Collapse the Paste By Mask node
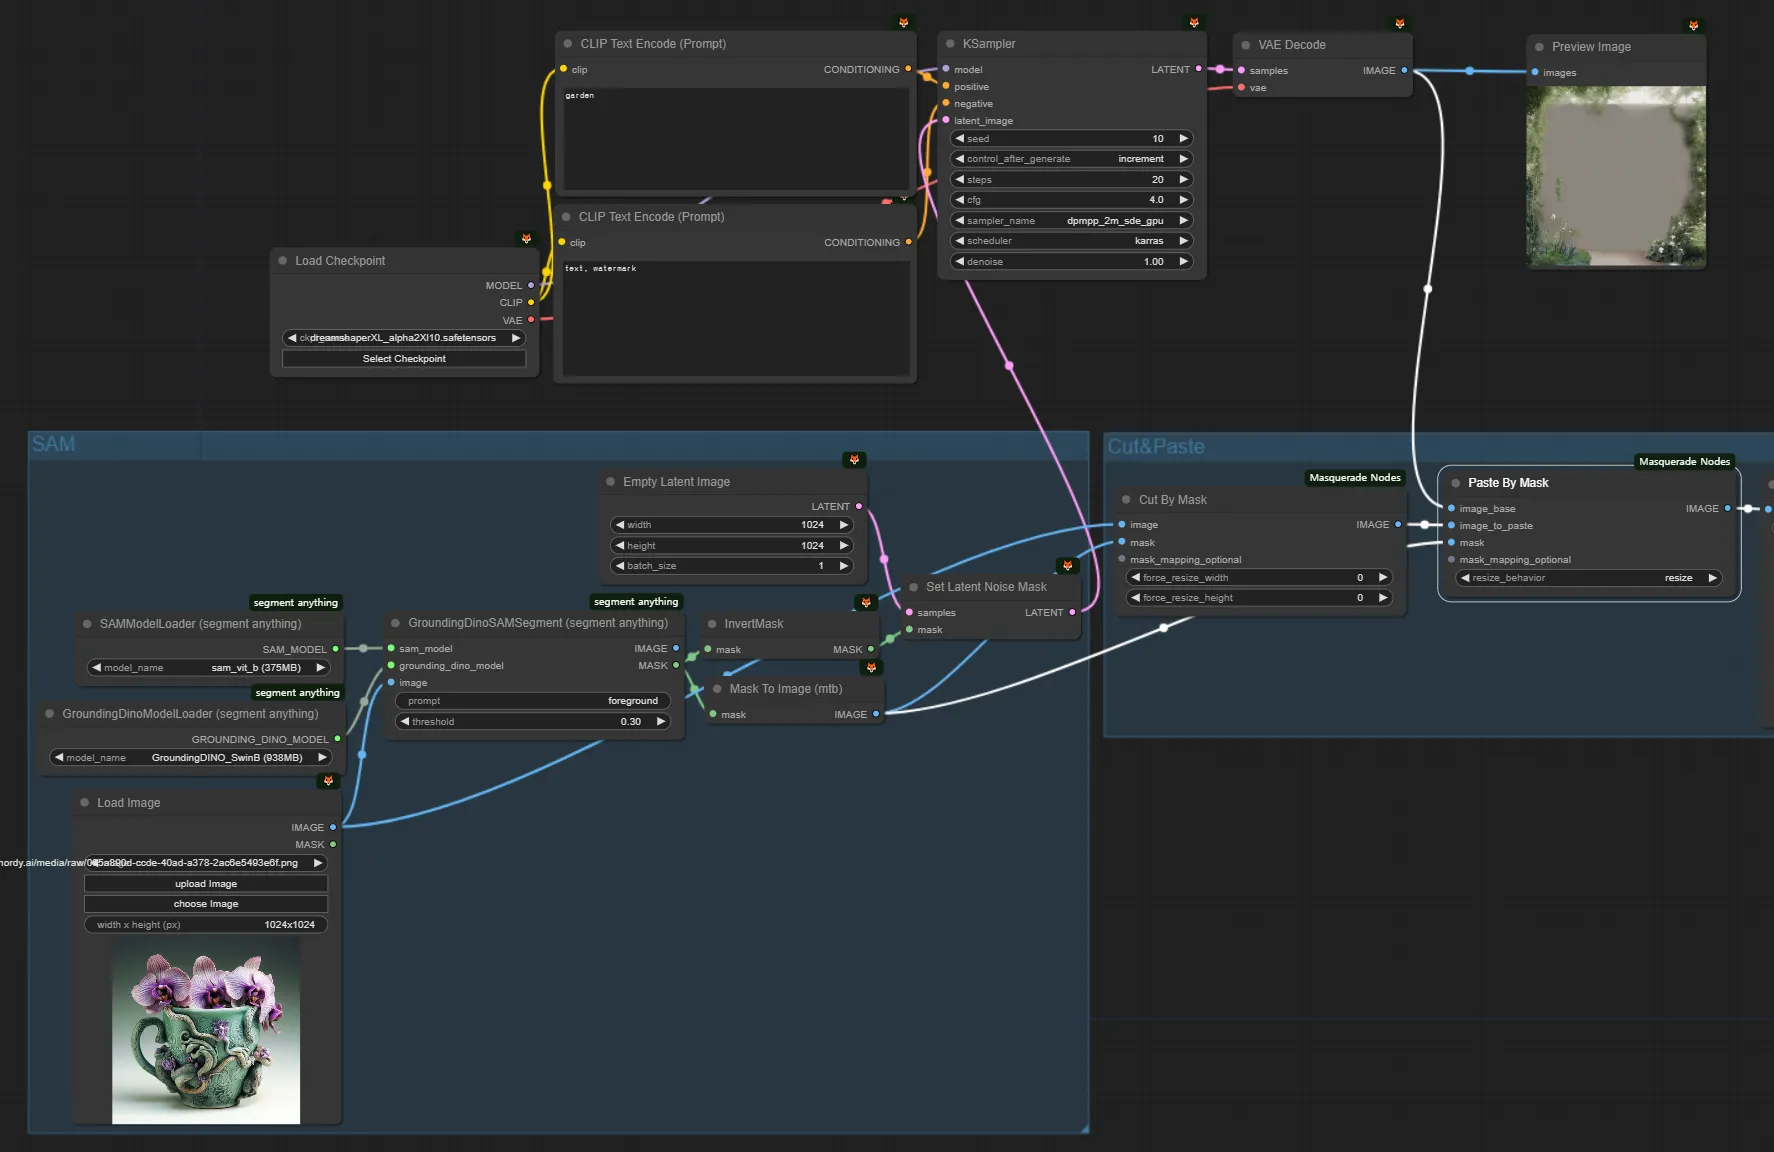1774x1152 pixels. pos(1455,483)
